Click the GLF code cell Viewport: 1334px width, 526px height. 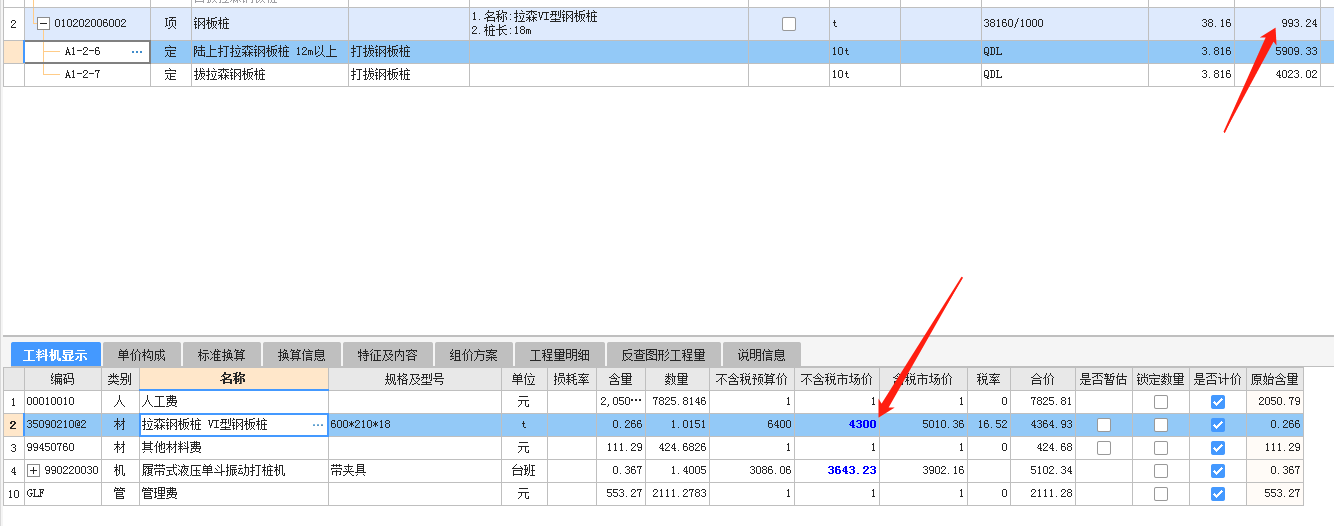coord(63,494)
